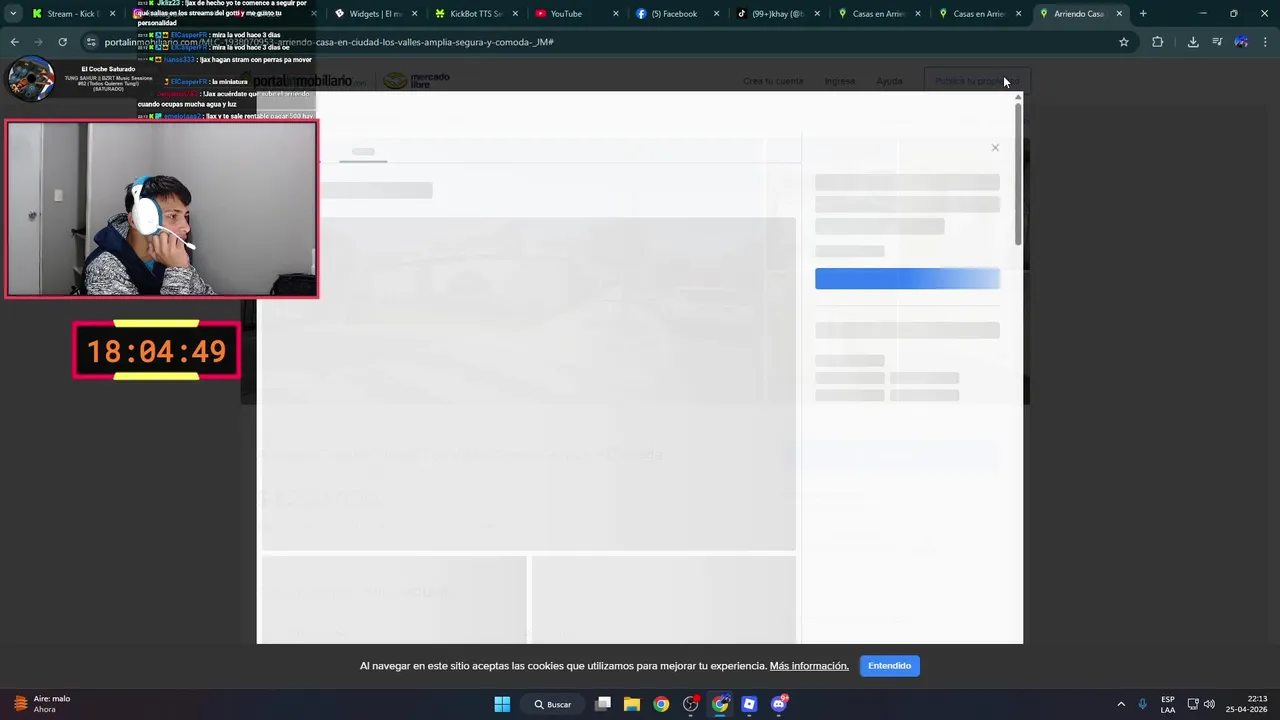Image resolution: width=1280 pixels, height=720 pixels.
Task: Switch to the KickBot TTS tab
Action: tap(476, 14)
